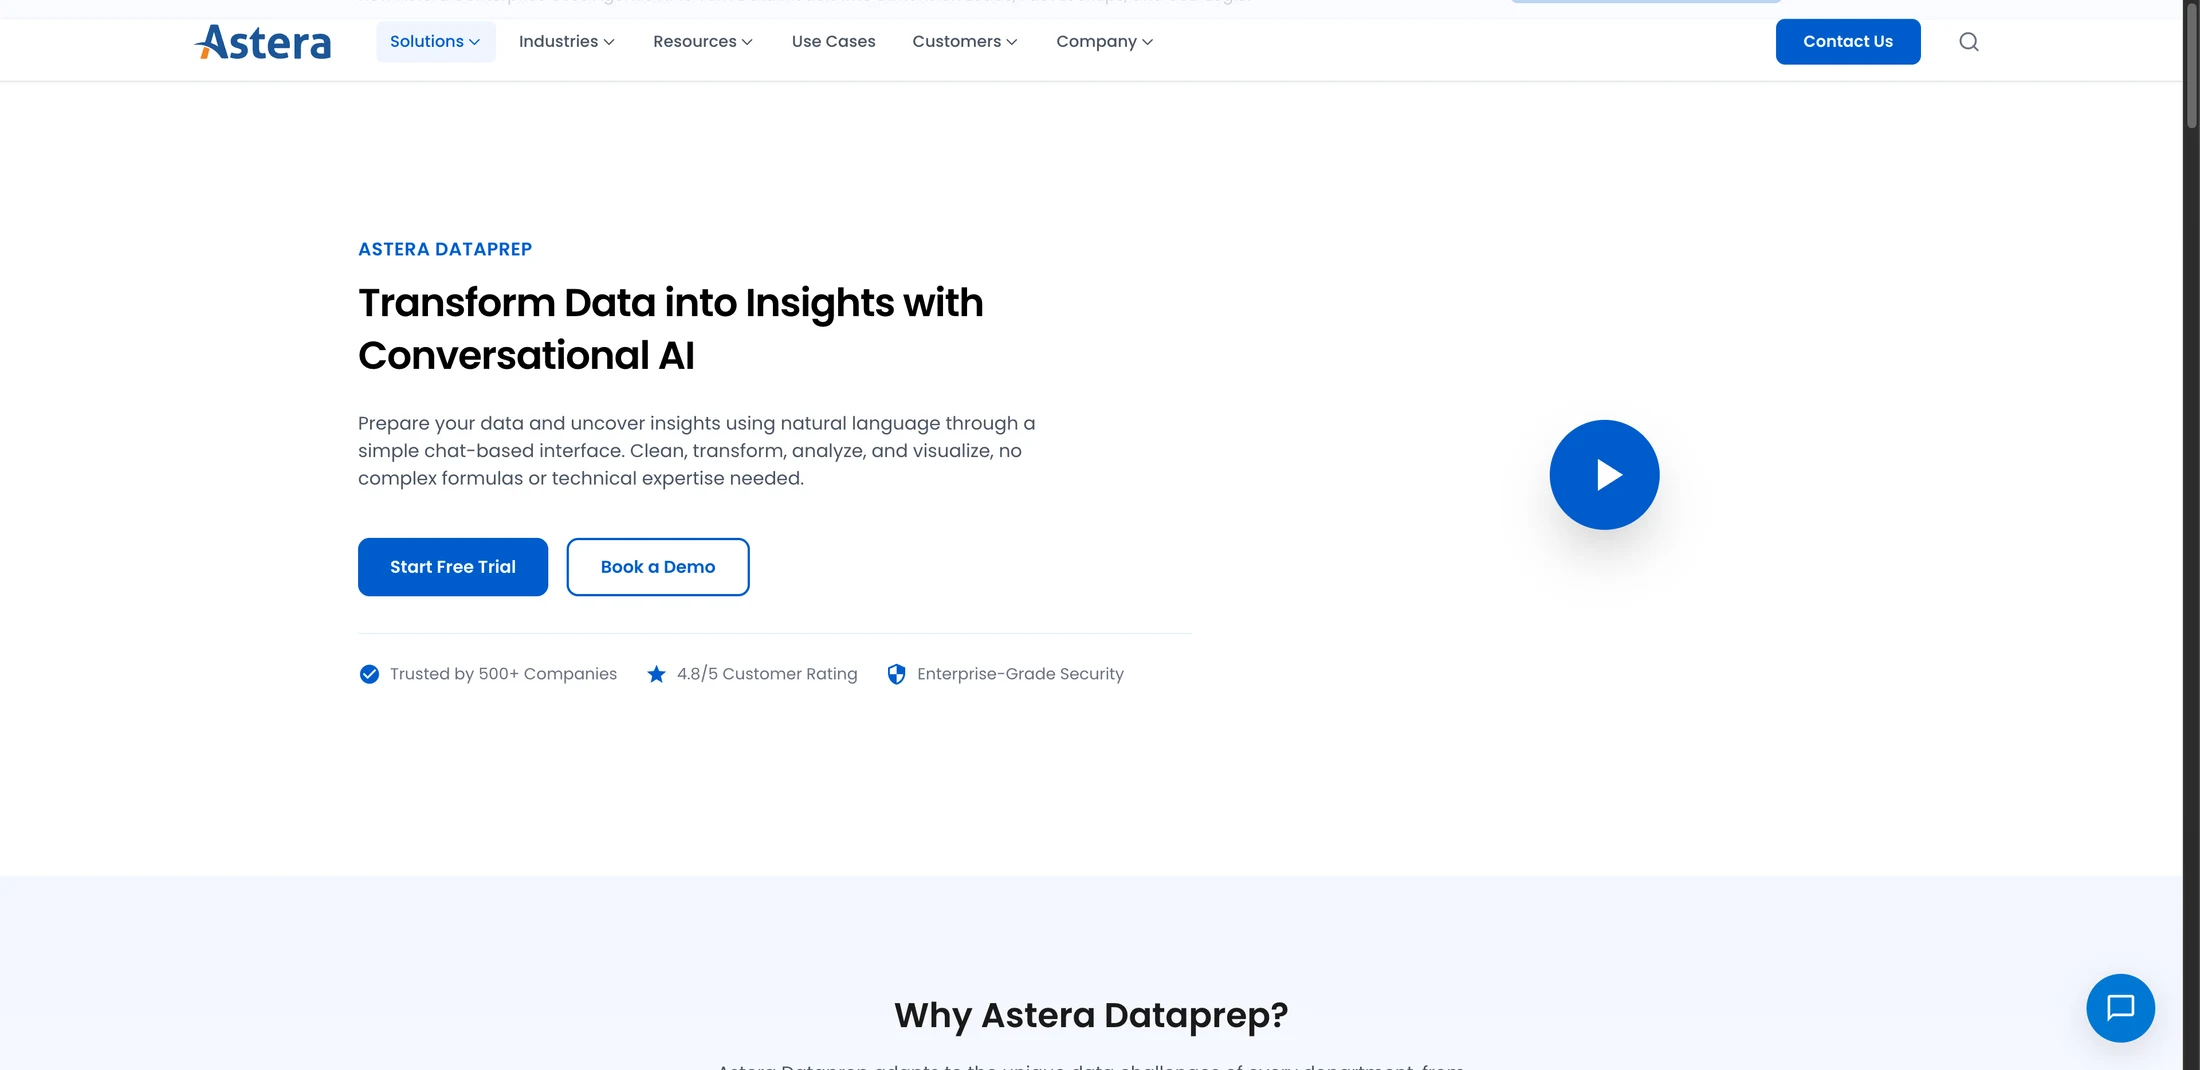The height and width of the screenshot is (1070, 2200).
Task: Expand the Resources dropdown menu
Action: coord(703,42)
